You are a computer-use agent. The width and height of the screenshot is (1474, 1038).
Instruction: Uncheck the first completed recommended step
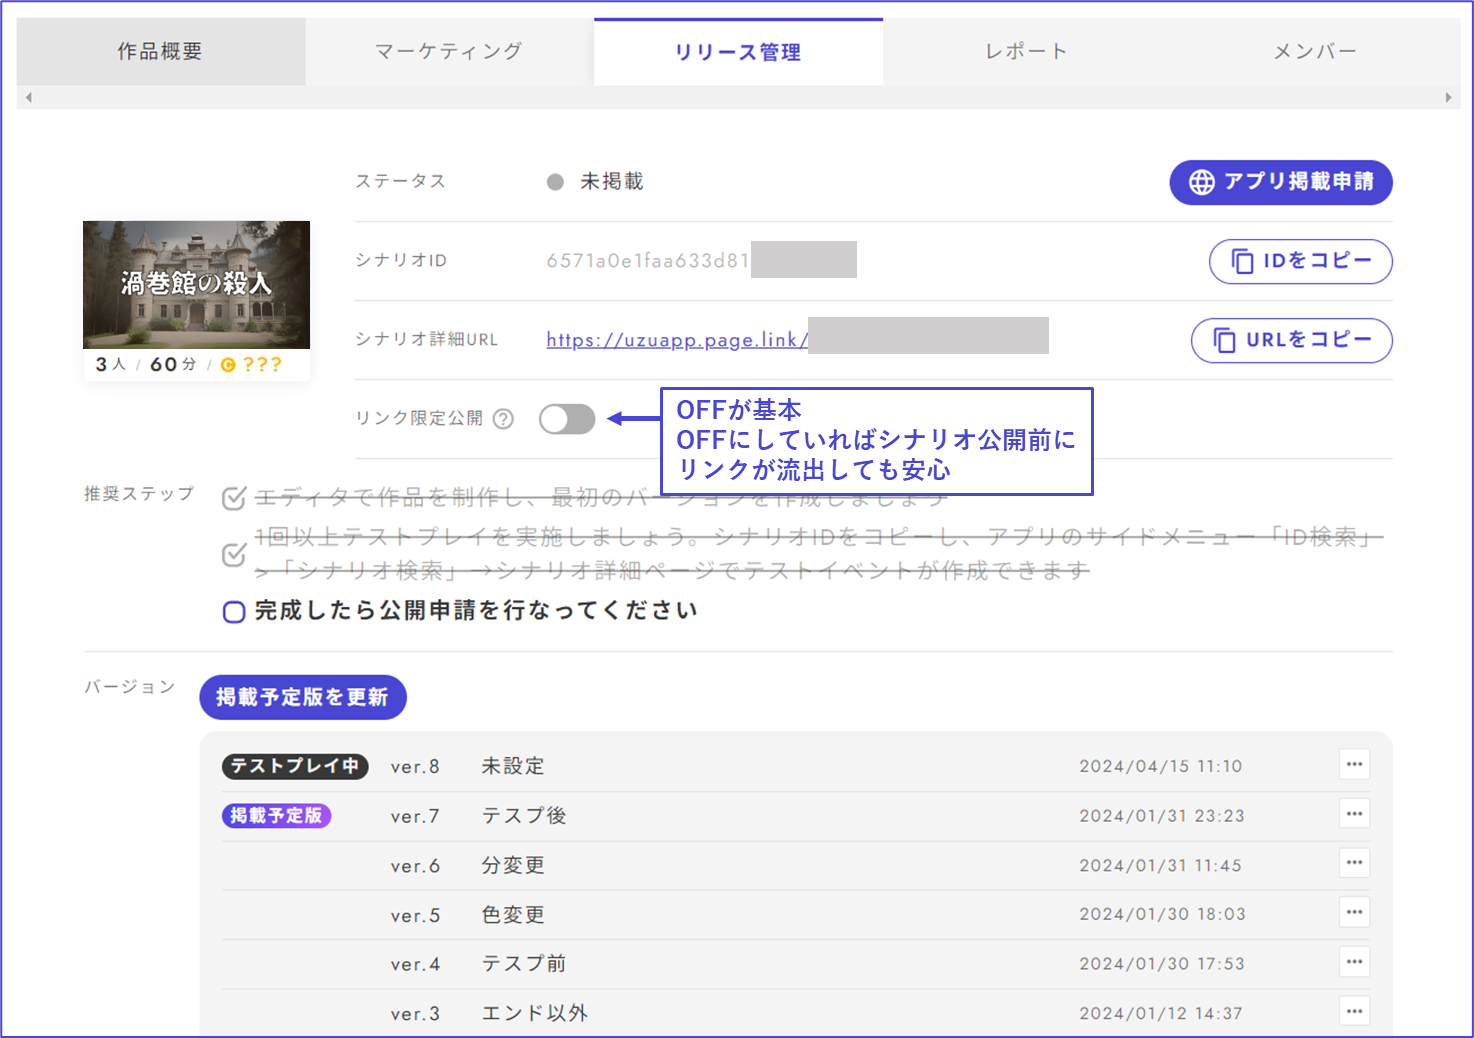tap(234, 498)
